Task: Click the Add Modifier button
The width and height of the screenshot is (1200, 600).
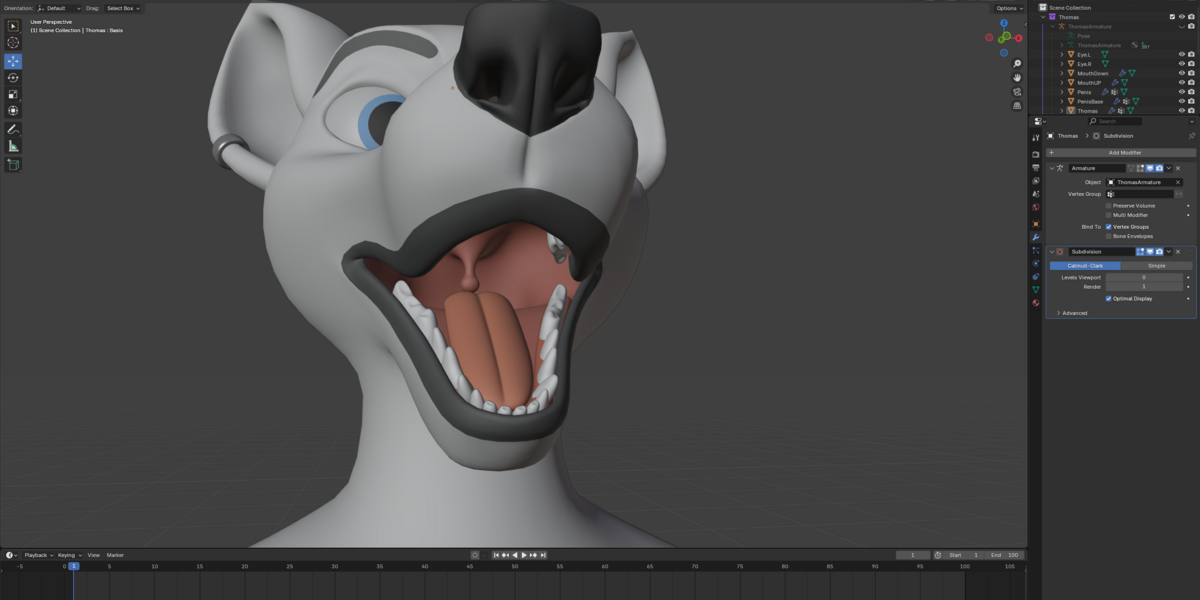Action: (1120, 152)
